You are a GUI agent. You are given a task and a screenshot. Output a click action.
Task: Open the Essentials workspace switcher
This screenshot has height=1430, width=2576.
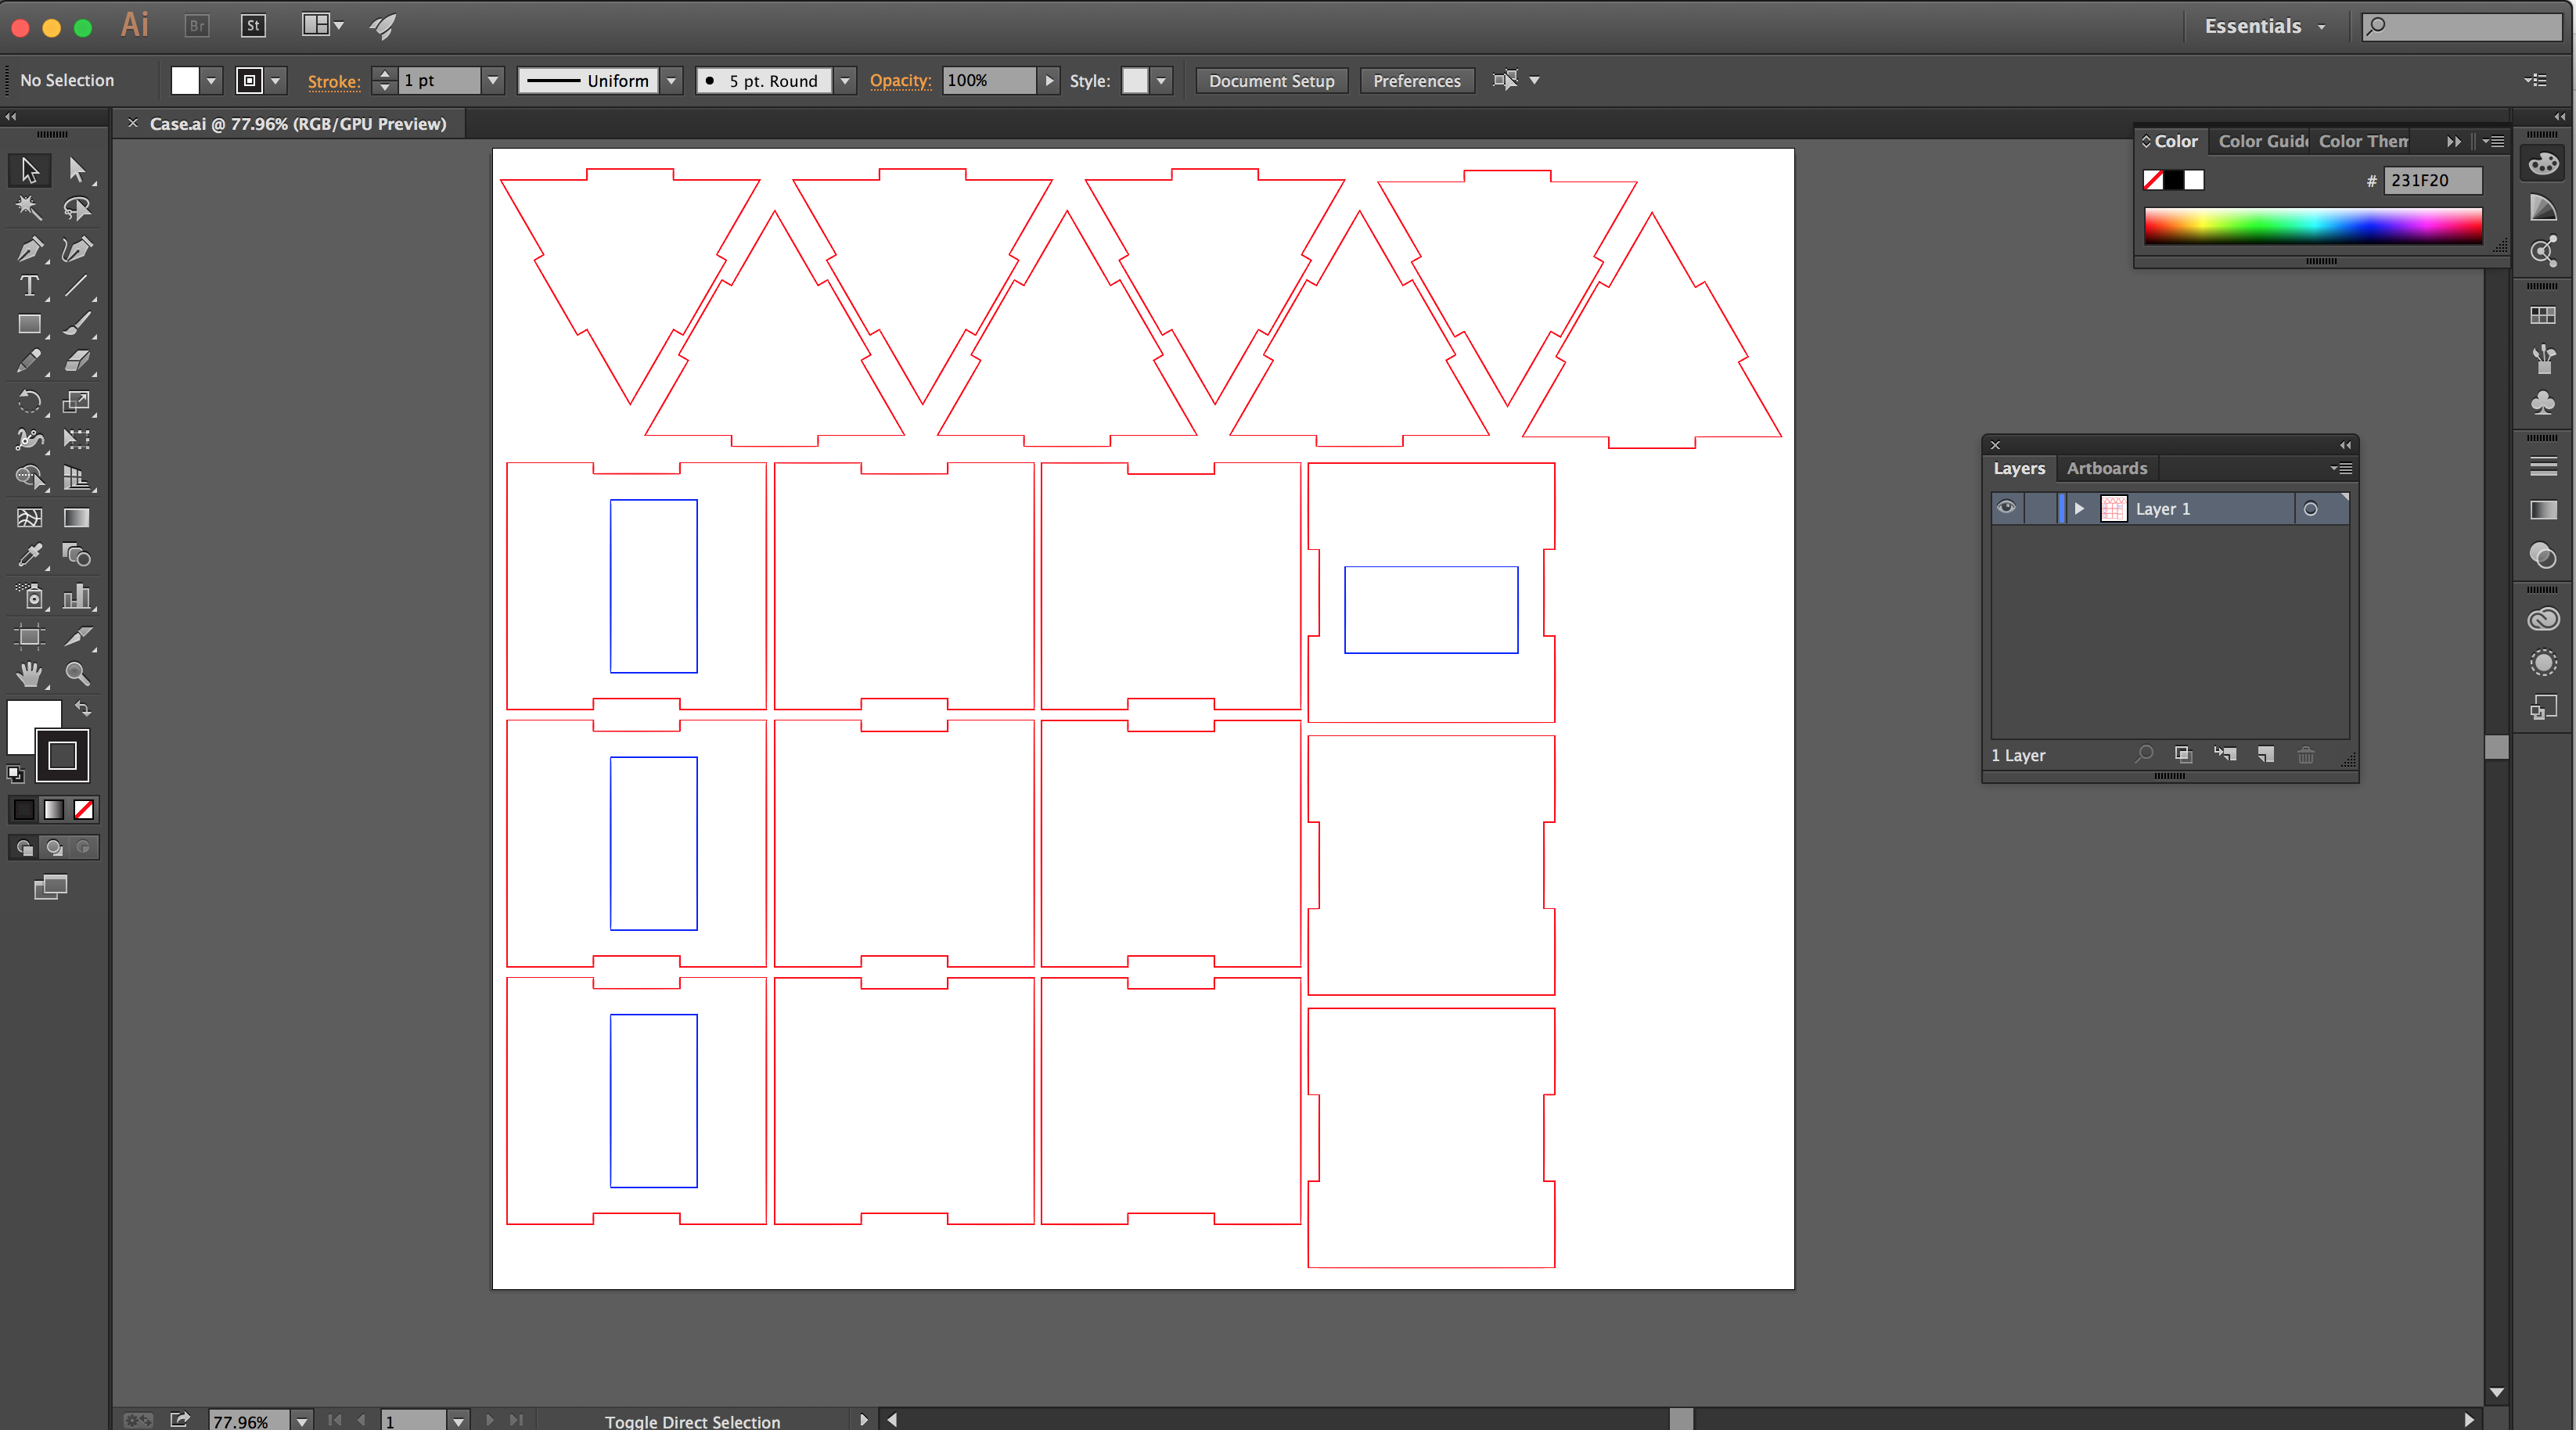pyautogui.click(x=2265, y=27)
